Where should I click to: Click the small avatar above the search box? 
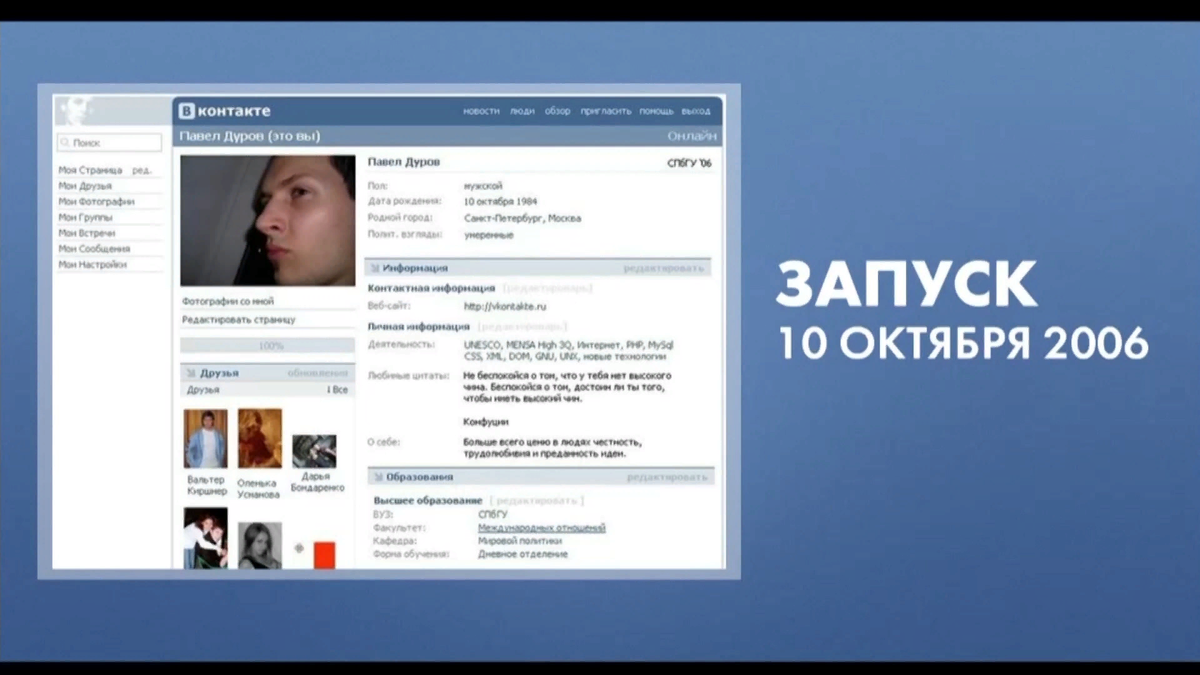(74, 110)
